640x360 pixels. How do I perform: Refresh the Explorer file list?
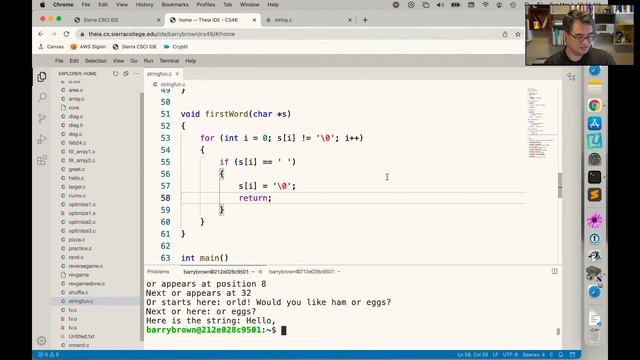116,73
